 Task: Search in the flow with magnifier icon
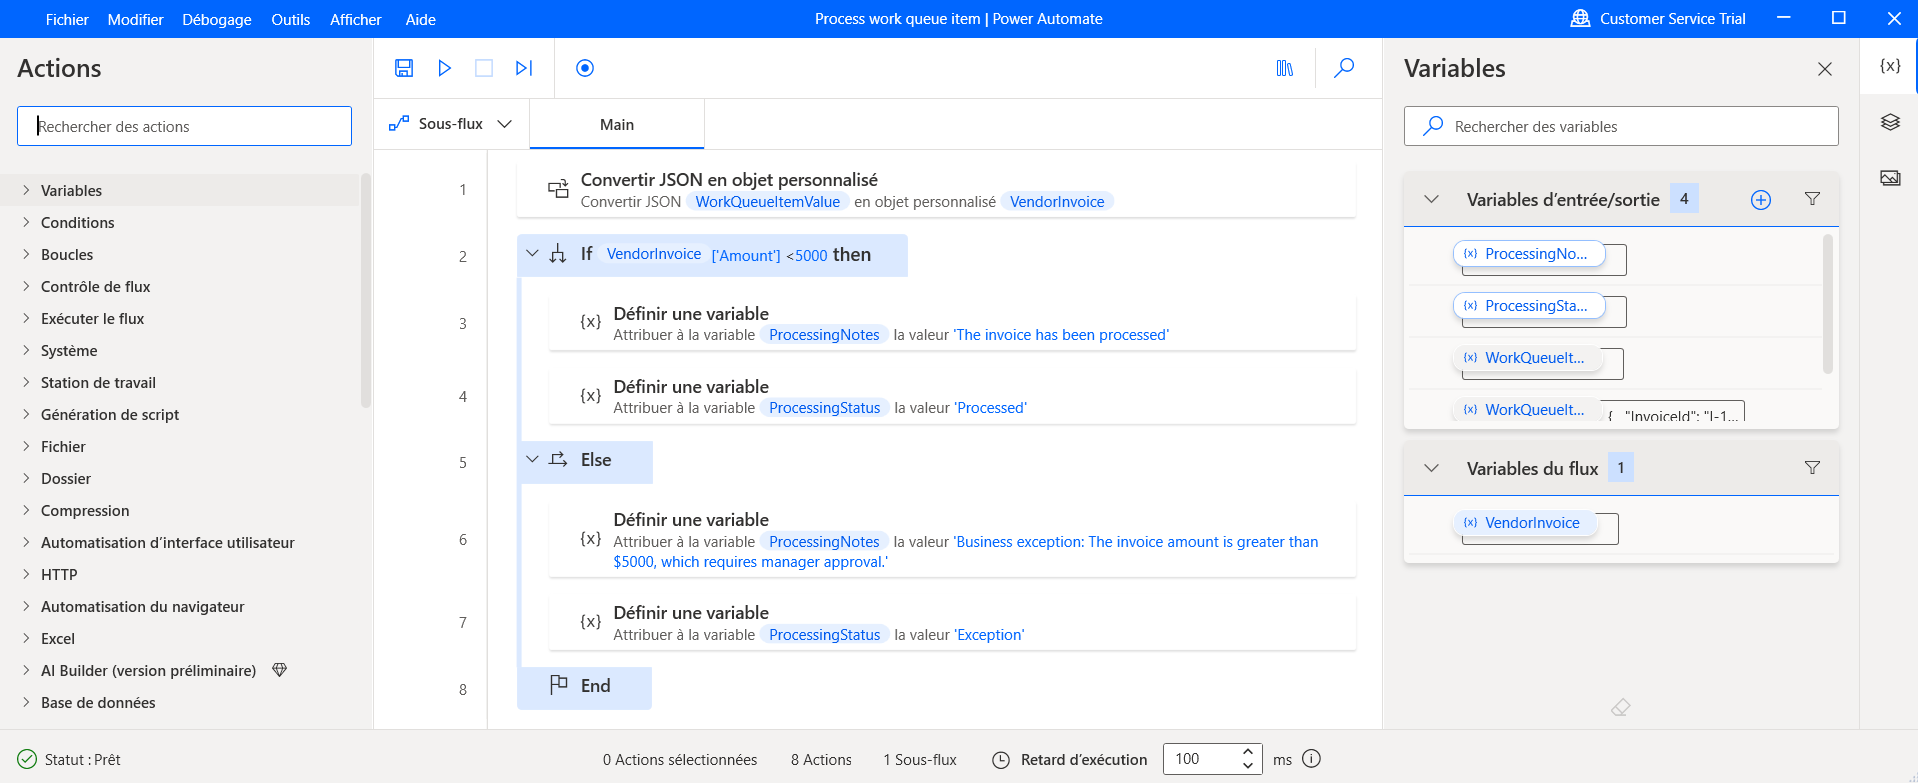click(x=1345, y=68)
